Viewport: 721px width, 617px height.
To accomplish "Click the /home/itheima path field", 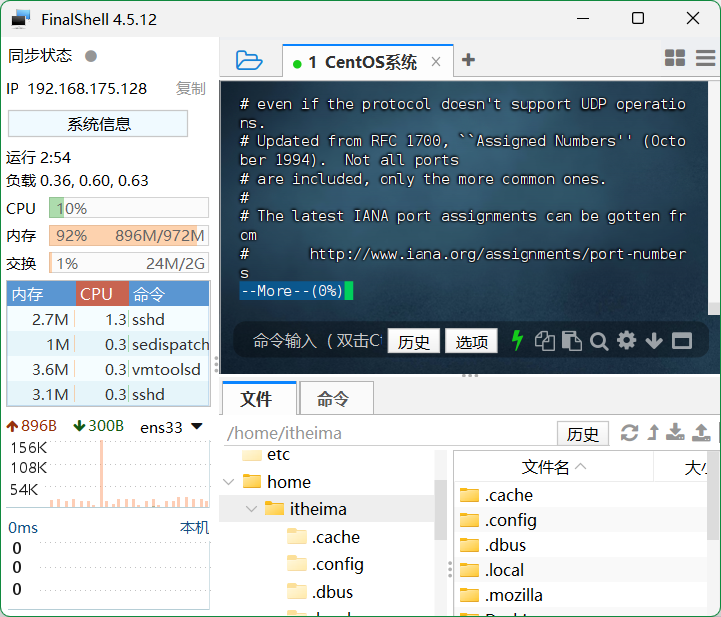I will coord(389,433).
